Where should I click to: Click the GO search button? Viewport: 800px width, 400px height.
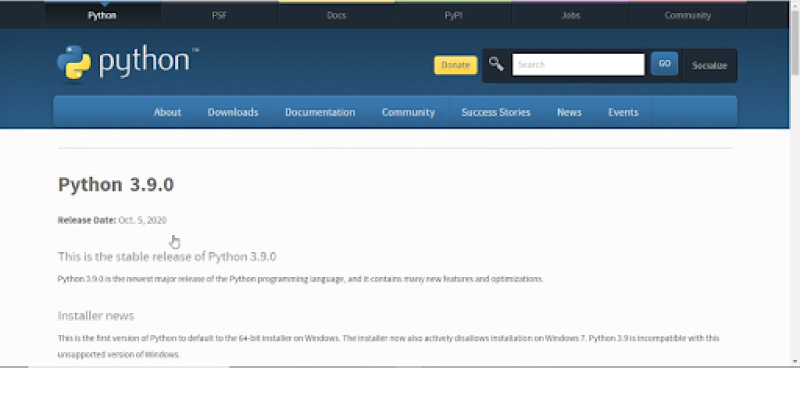click(x=664, y=64)
